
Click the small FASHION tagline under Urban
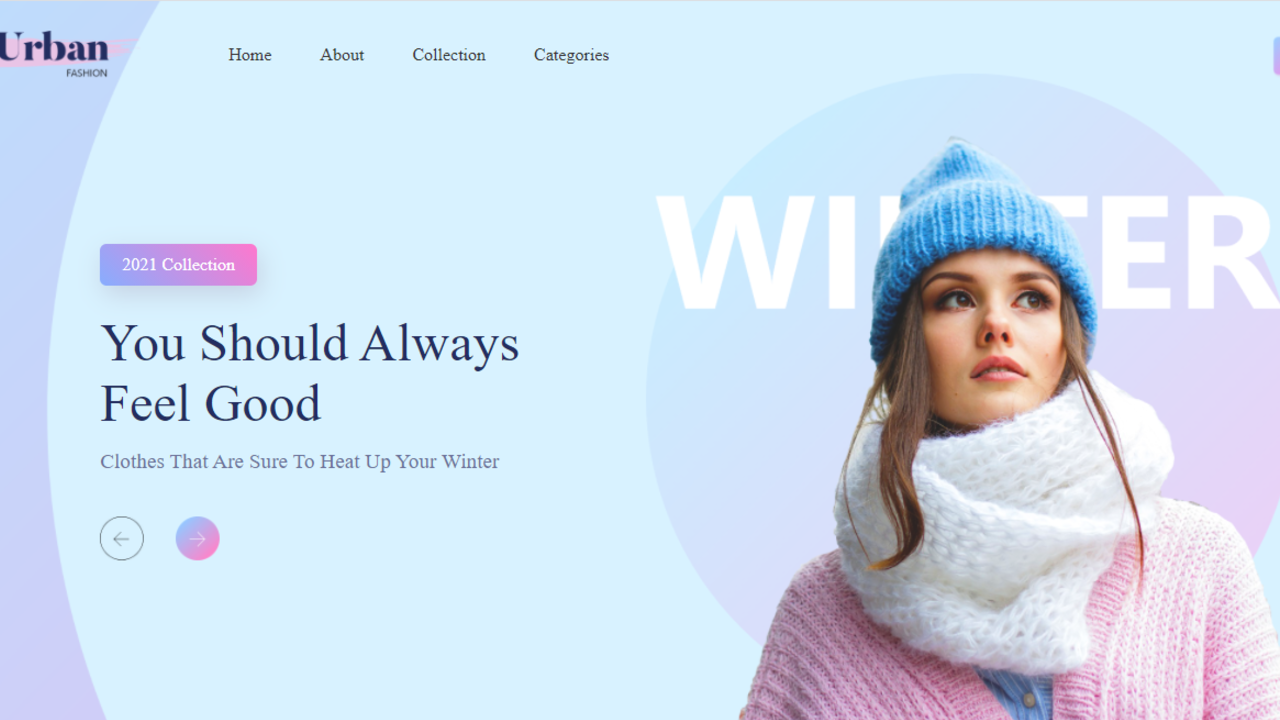87,73
